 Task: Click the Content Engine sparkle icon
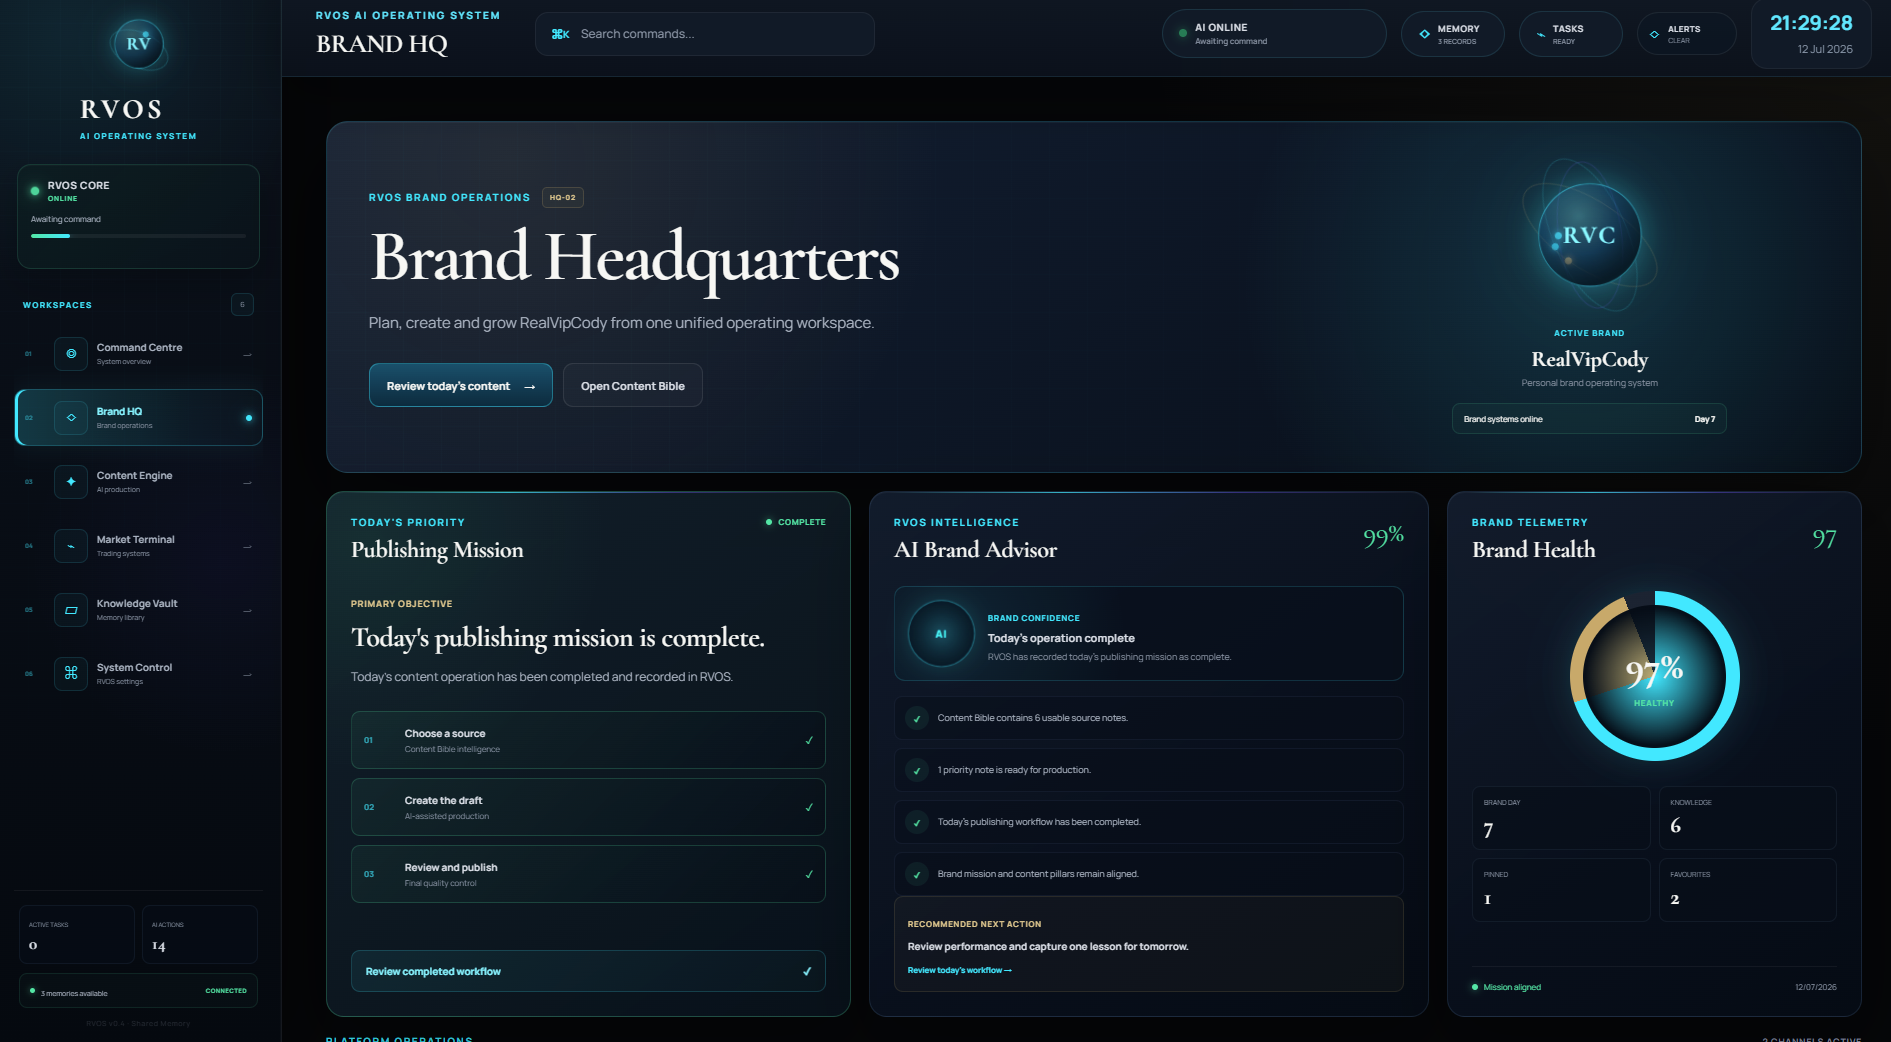tap(71, 482)
